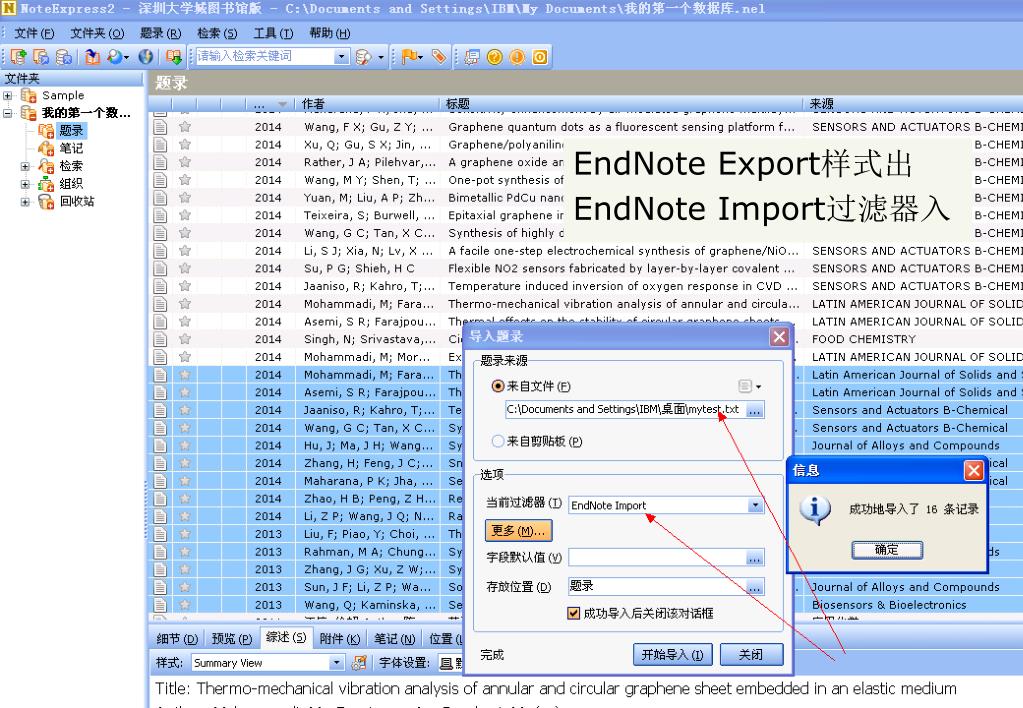The height and width of the screenshot is (708, 1023).
Task: Expand the 组织 tree node
Action: pos(25,184)
